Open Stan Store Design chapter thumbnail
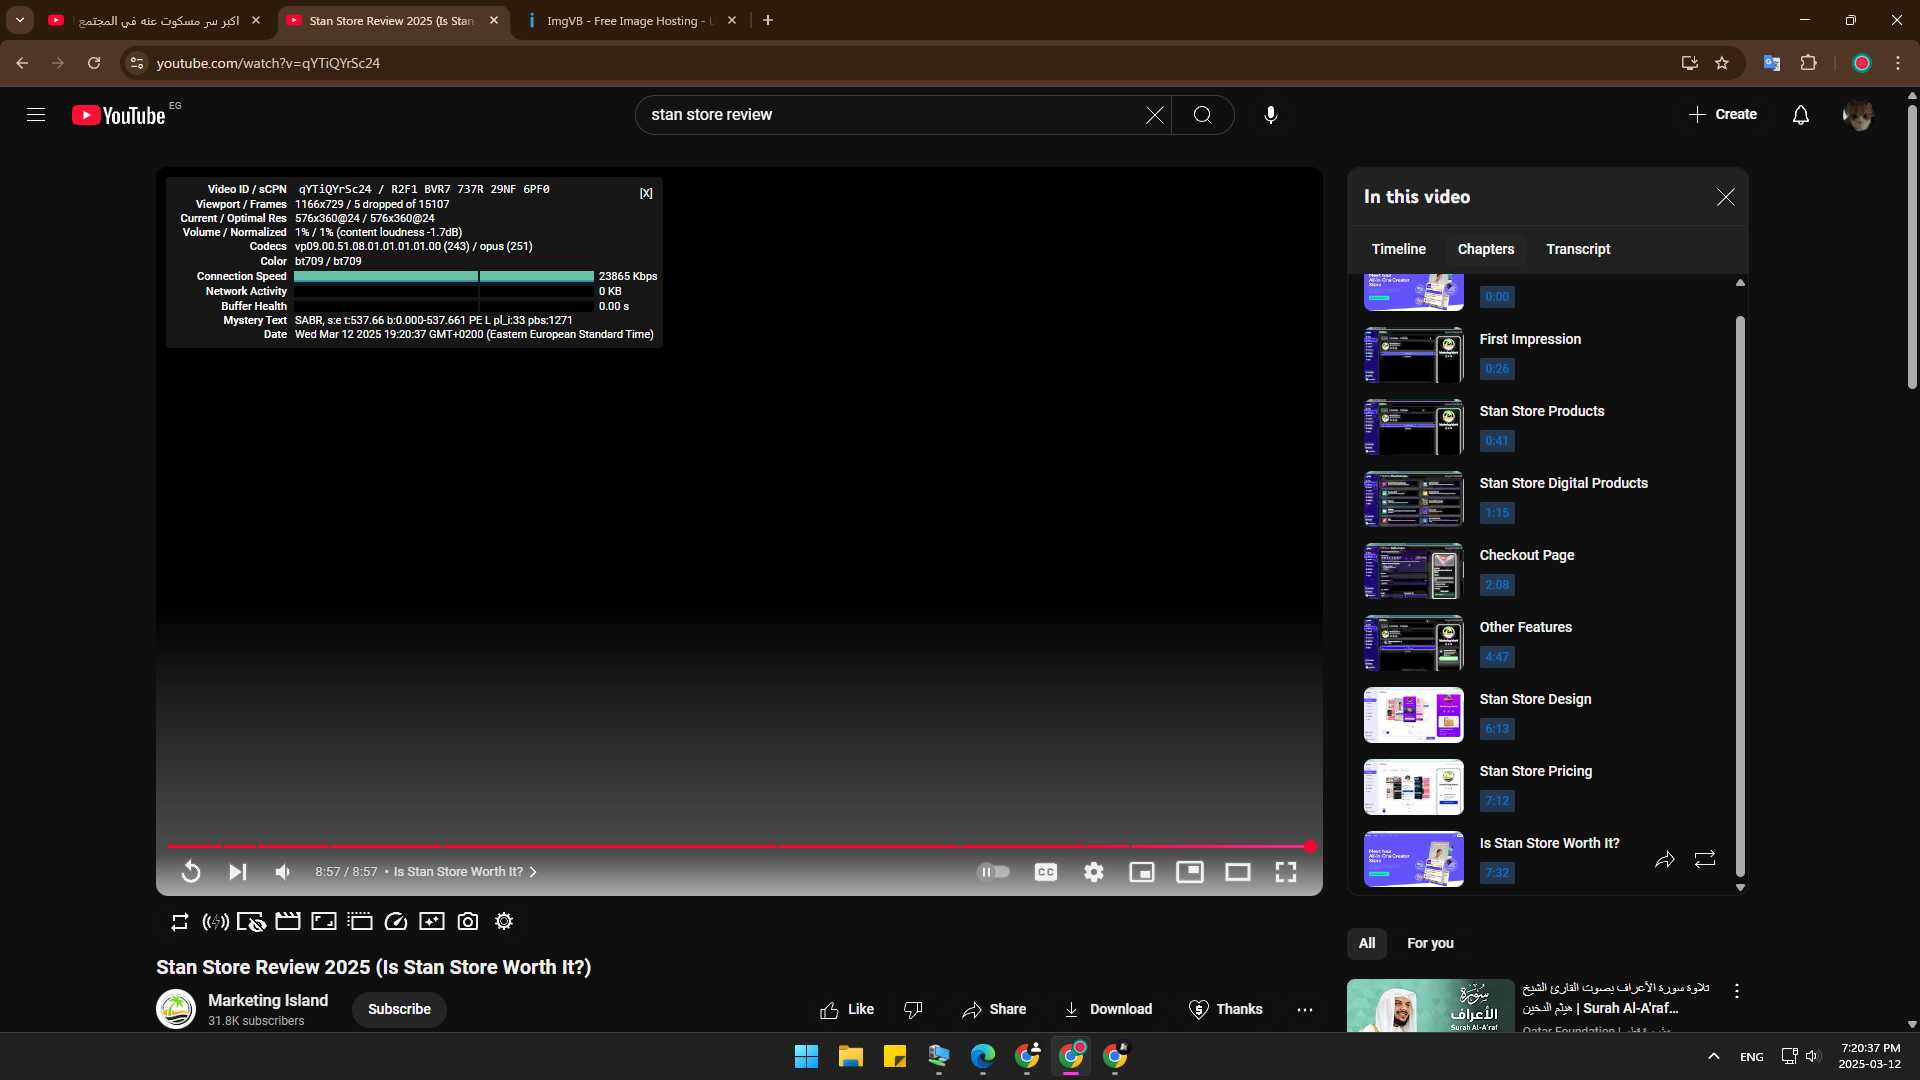 (x=1413, y=715)
